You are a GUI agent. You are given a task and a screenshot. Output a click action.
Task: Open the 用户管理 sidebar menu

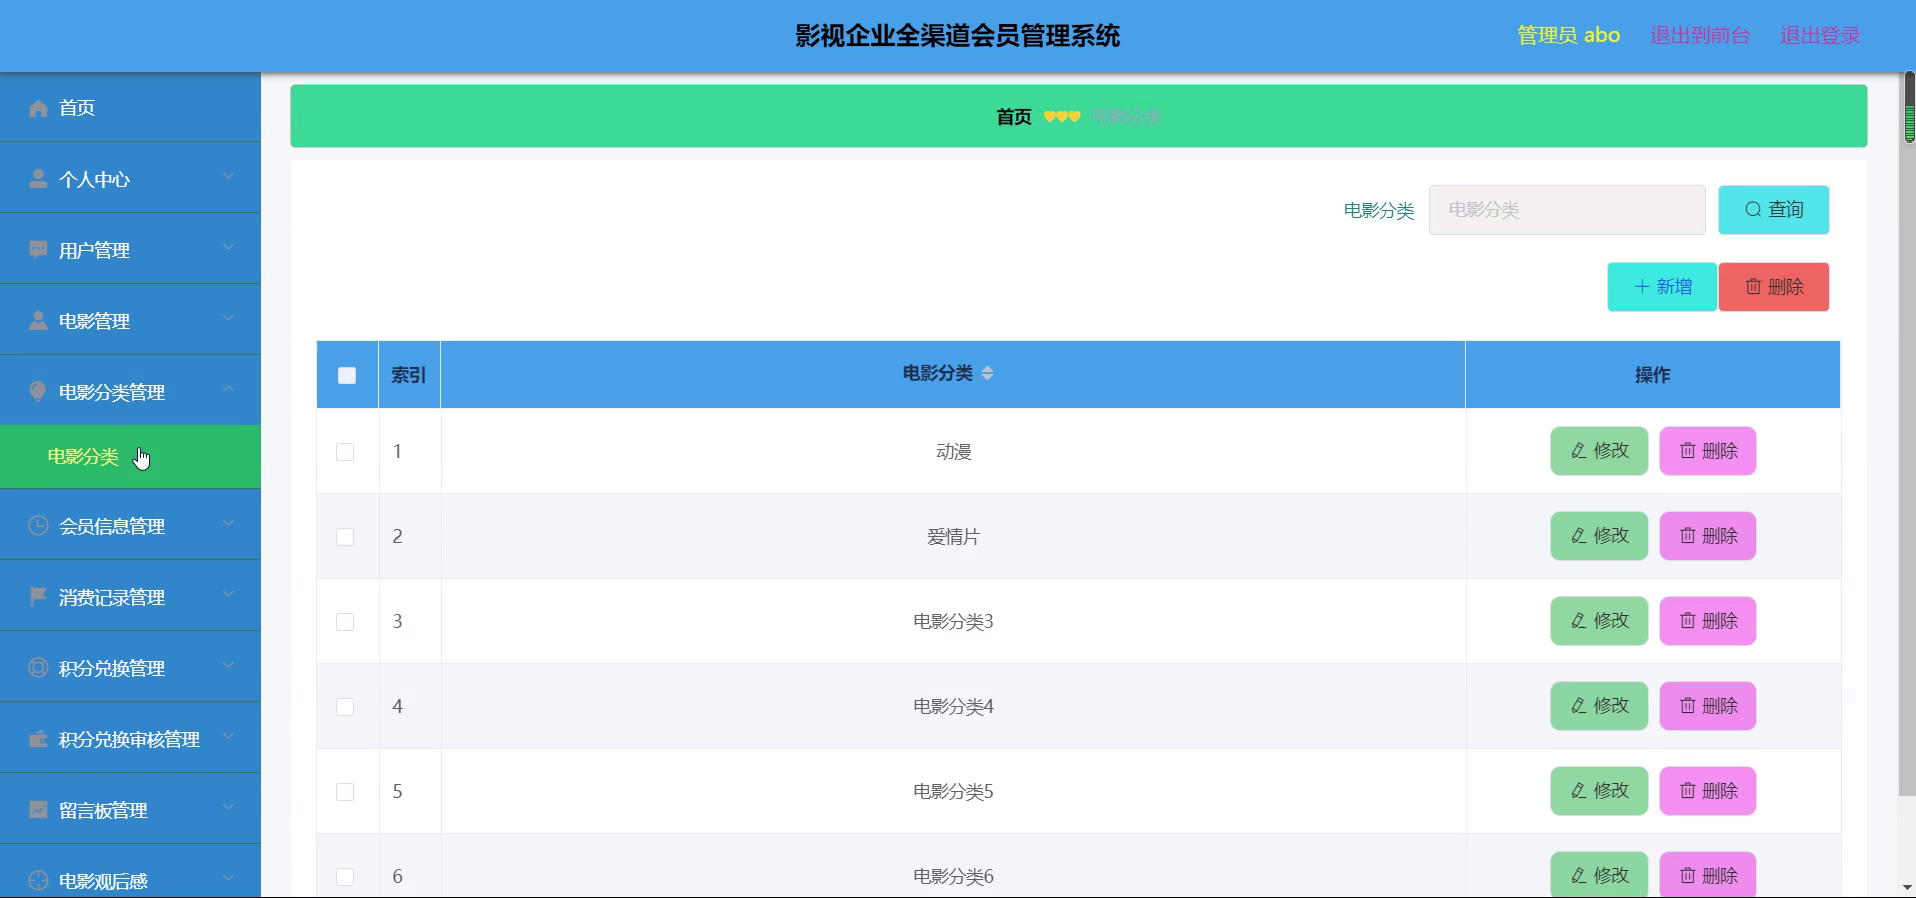pyautogui.click(x=130, y=249)
